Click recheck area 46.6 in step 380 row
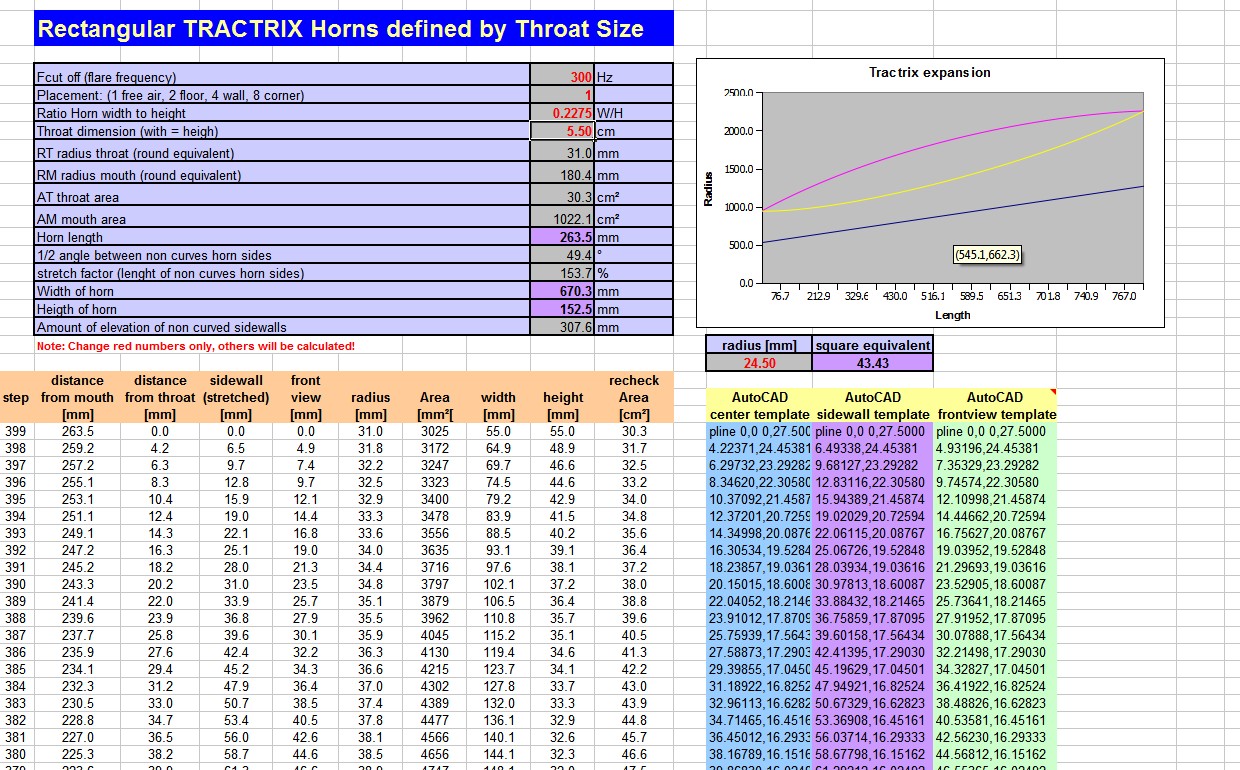Image resolution: width=1240 pixels, height=770 pixels. click(x=634, y=754)
